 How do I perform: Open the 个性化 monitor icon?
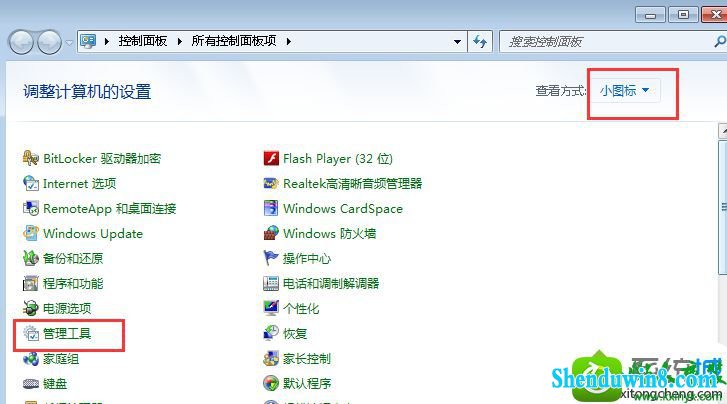click(x=271, y=308)
